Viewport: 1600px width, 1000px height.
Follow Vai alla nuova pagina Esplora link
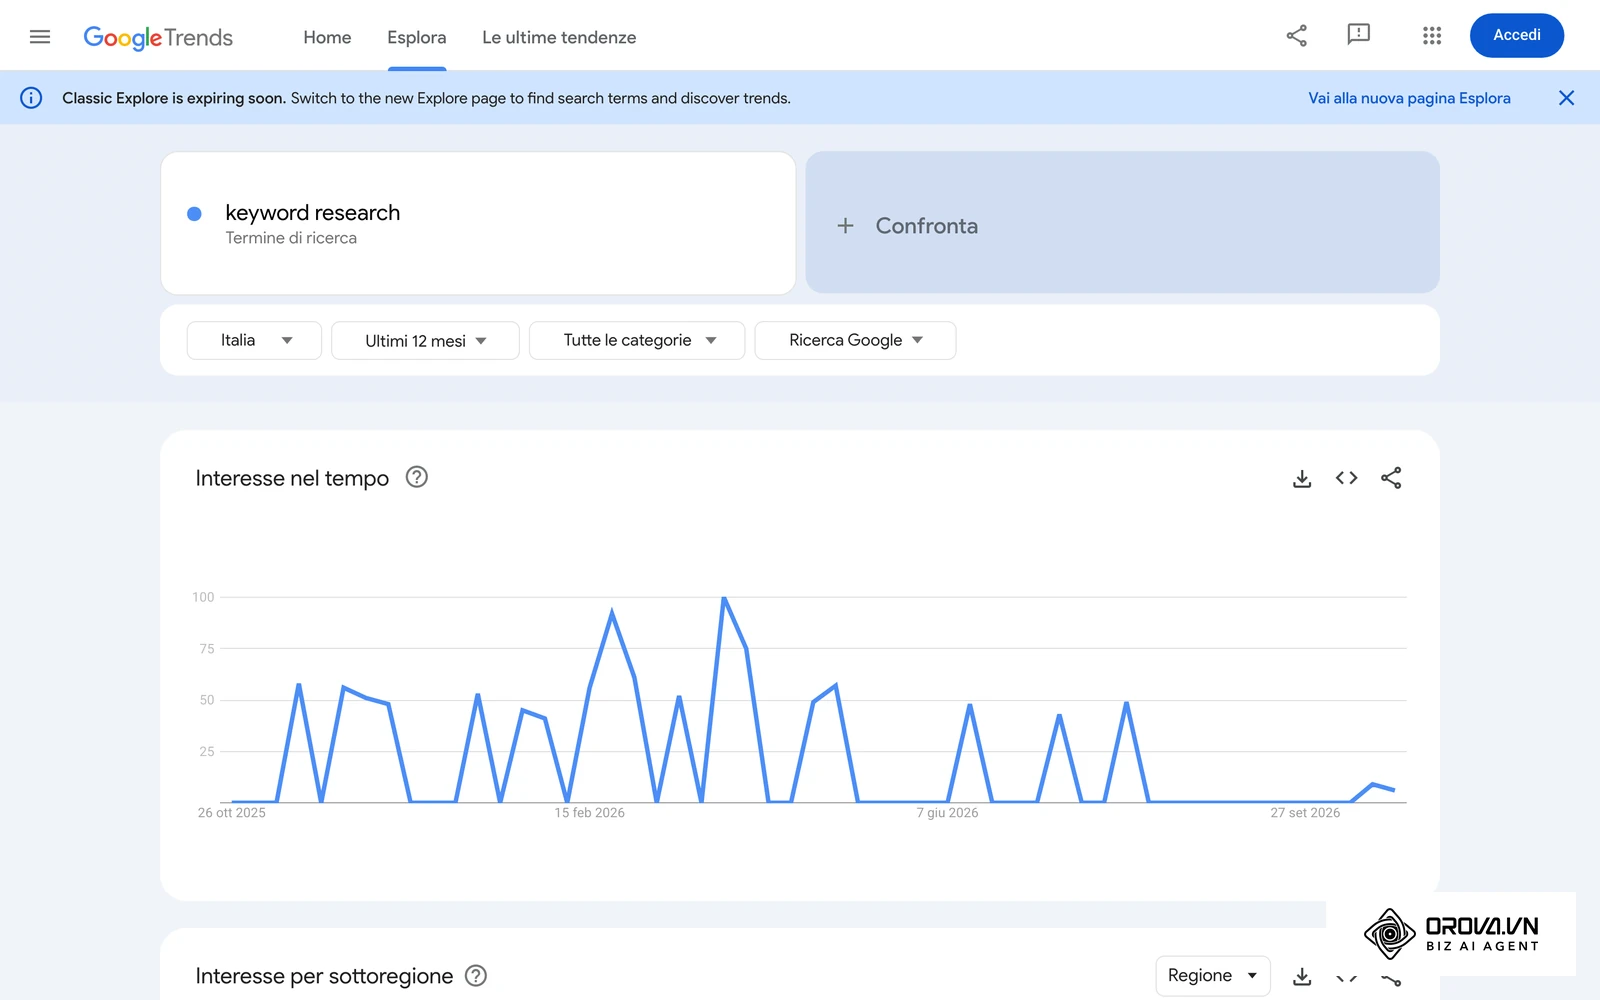coord(1409,98)
